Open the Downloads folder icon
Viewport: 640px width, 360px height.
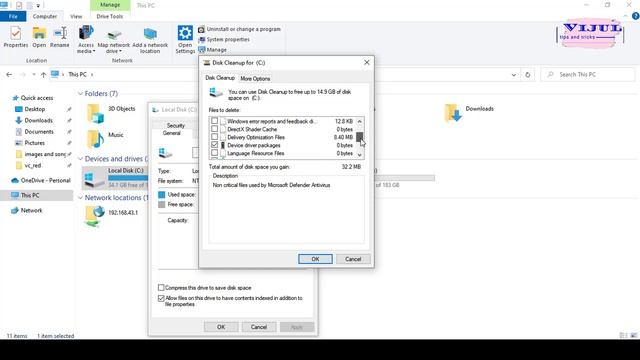(453, 113)
